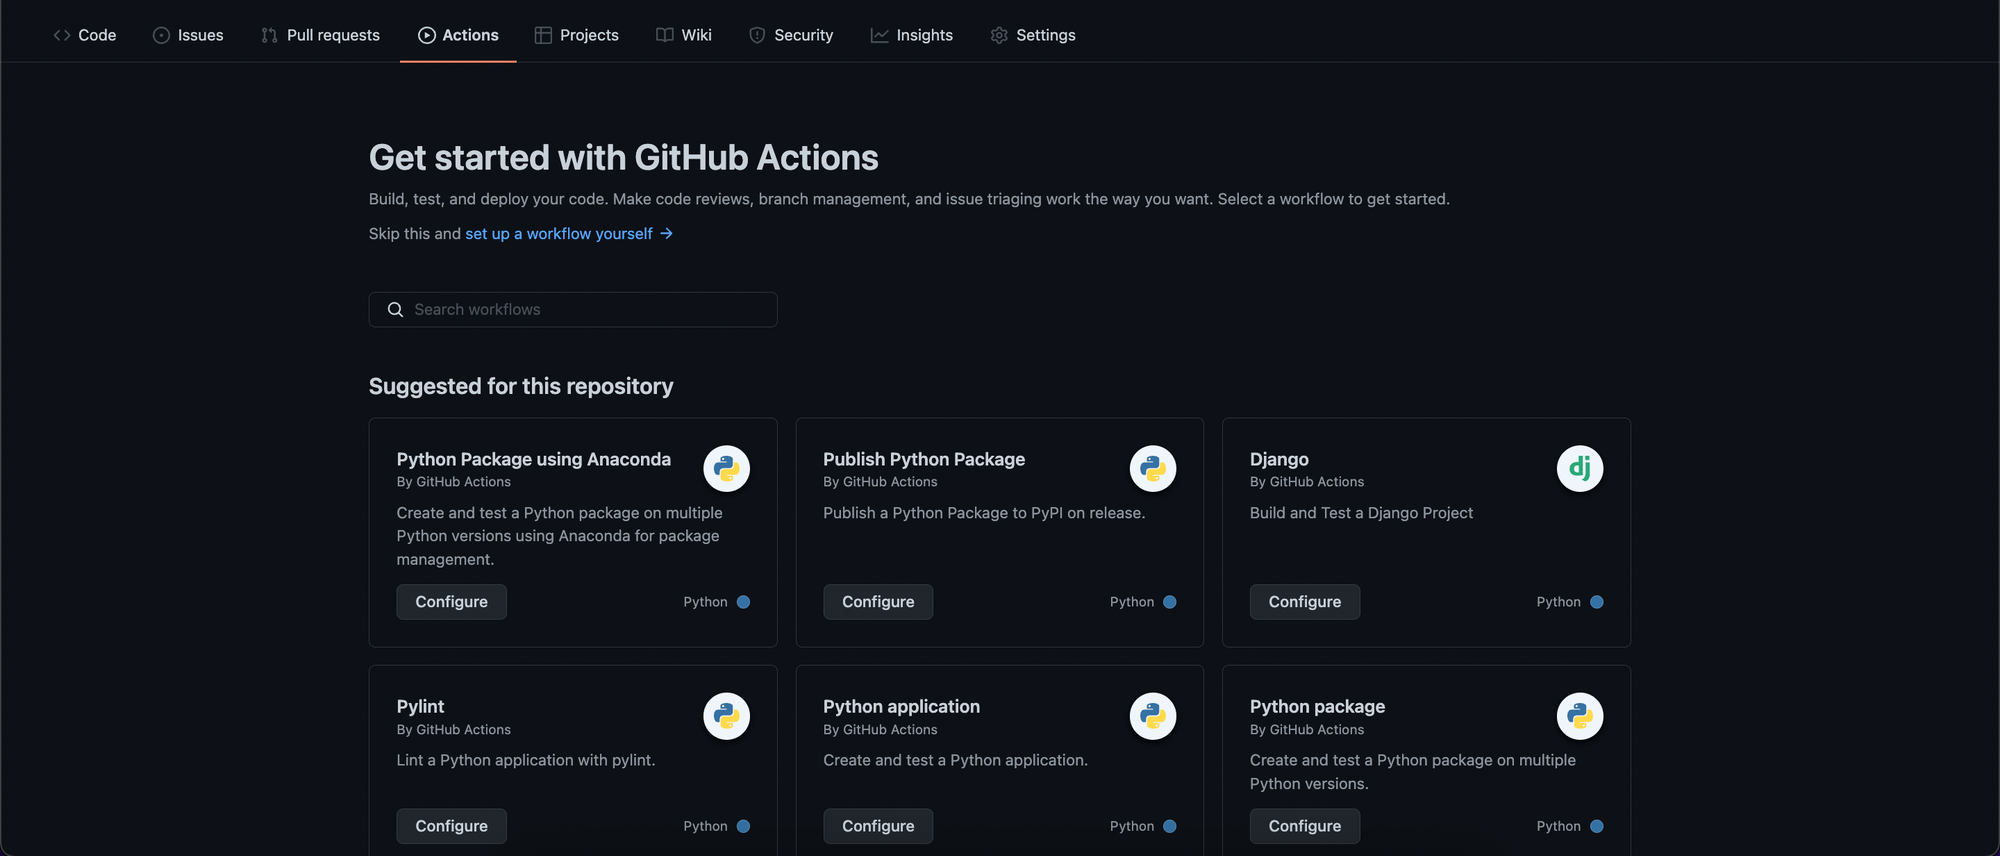Image resolution: width=2000 pixels, height=856 pixels.
Task: Click 'Suggested for this repository' heading
Action: [521, 386]
